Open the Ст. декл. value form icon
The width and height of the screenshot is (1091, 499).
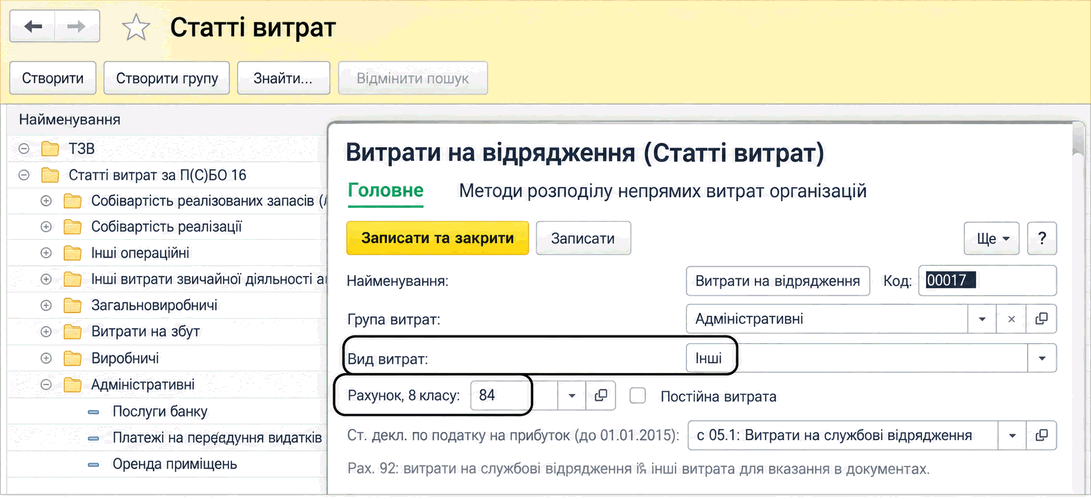click(x=1041, y=436)
